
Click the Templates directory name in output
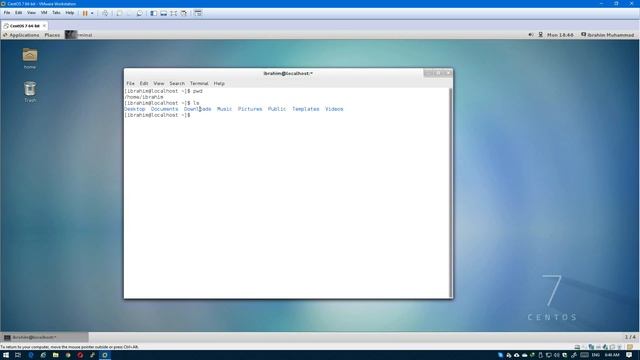pos(306,109)
